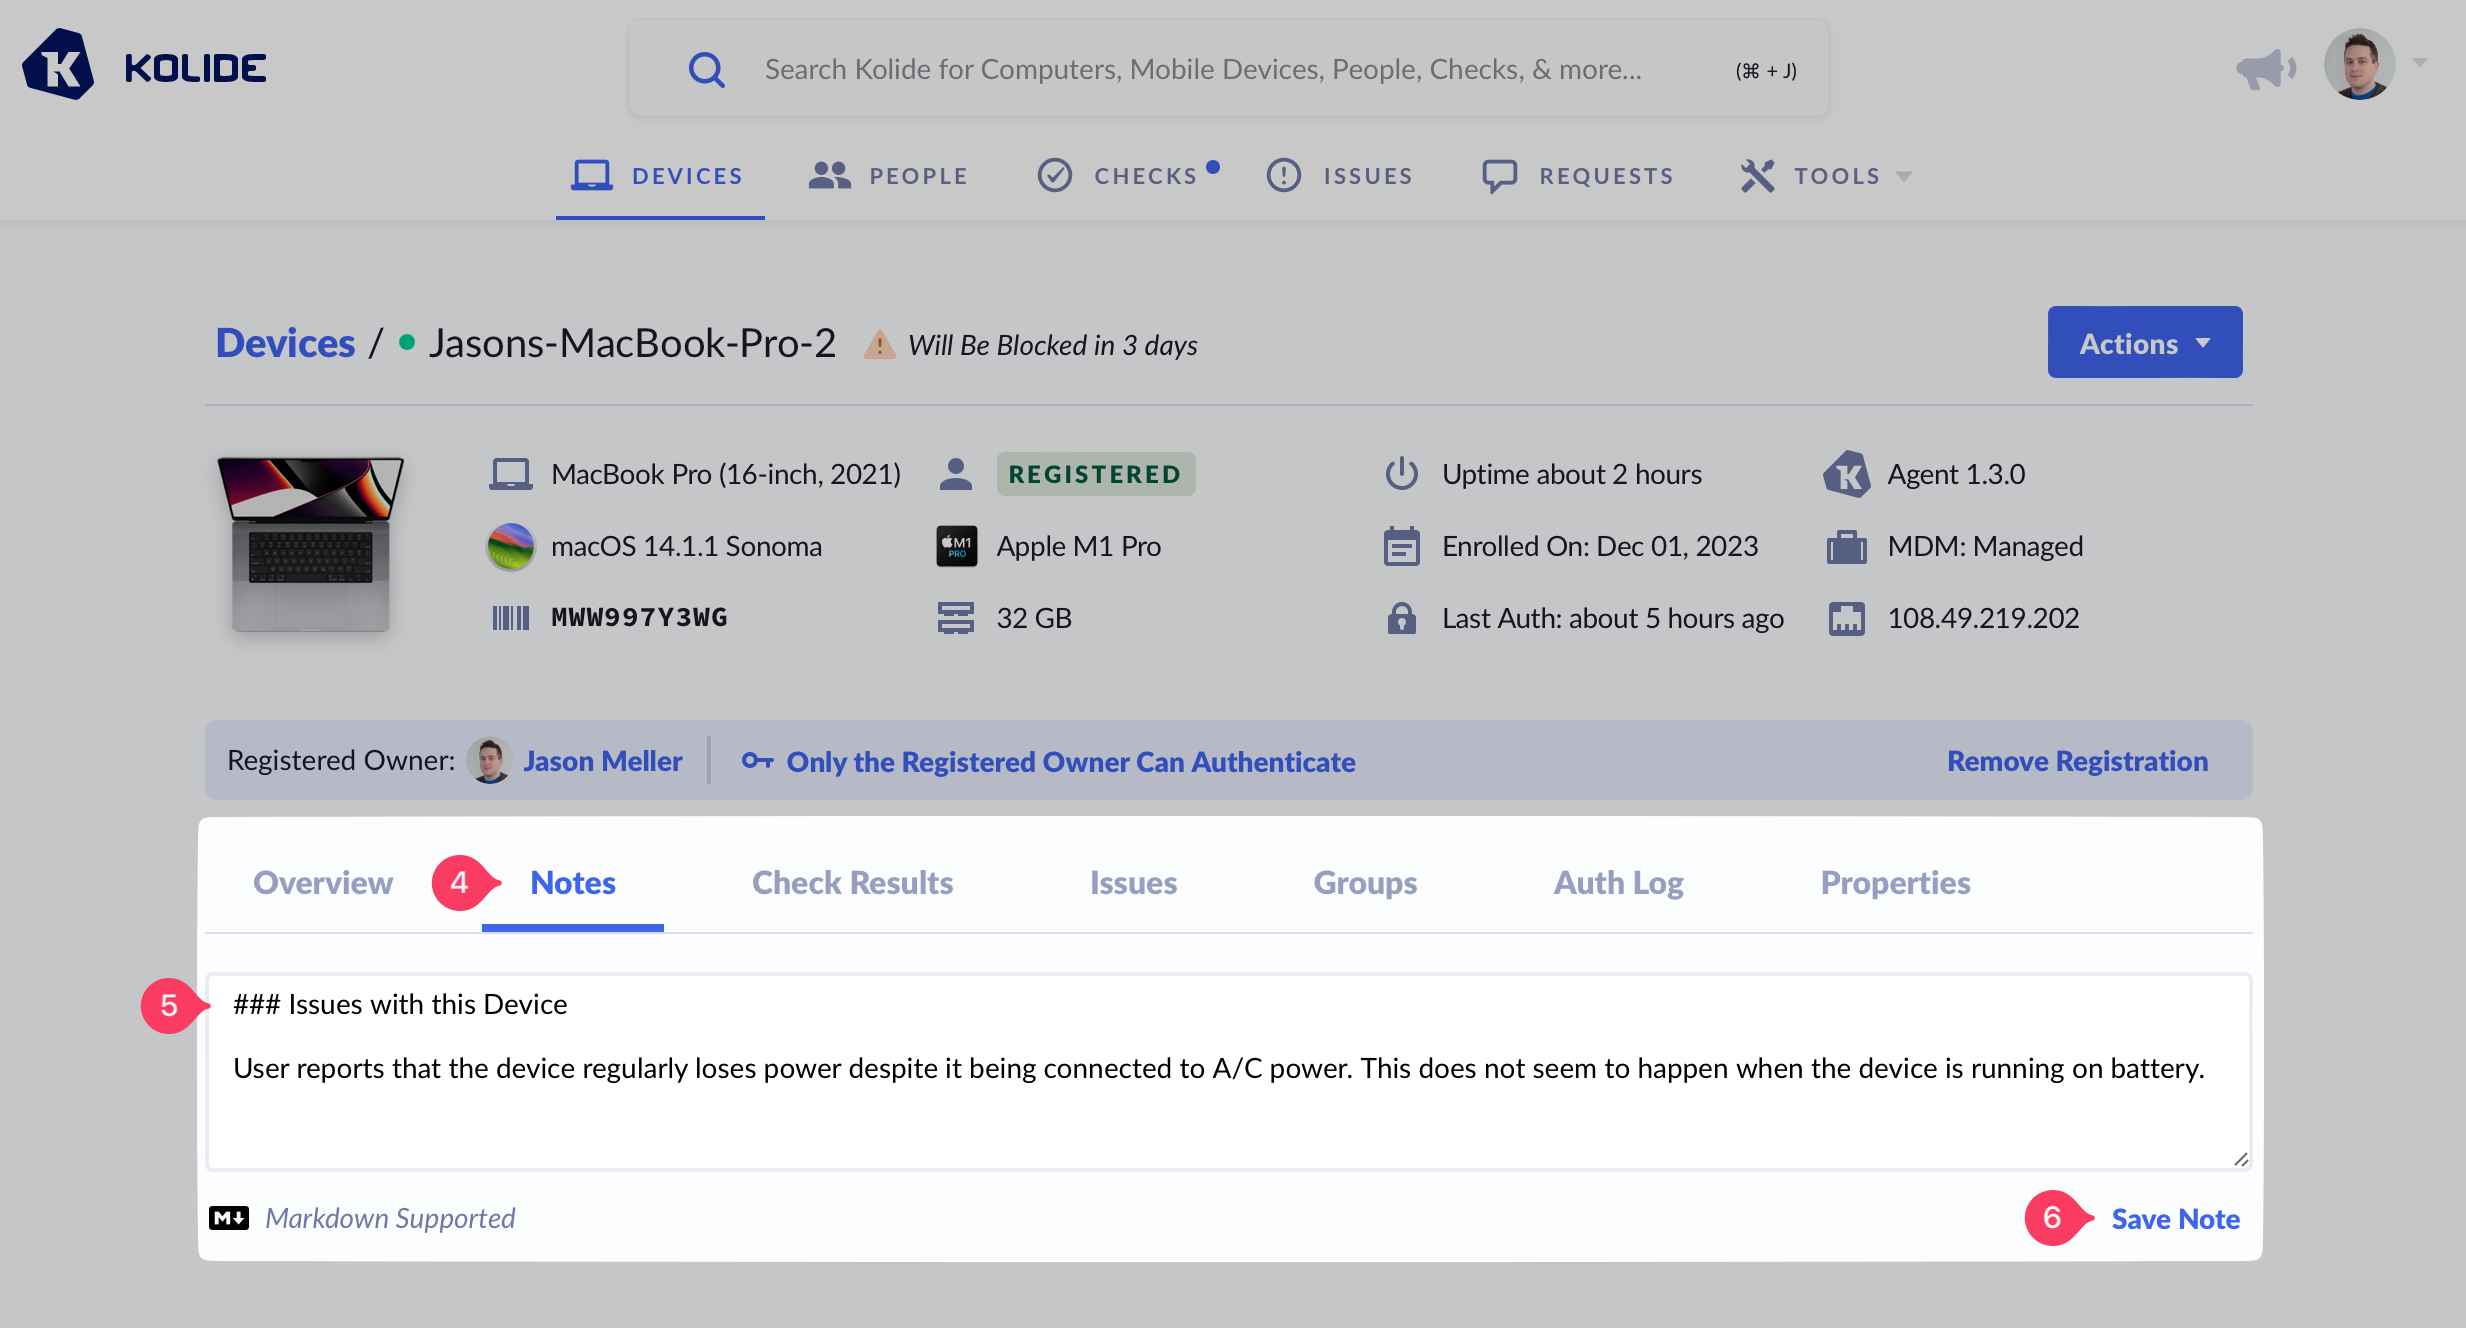Click the barcode icon next to serial number

510,618
